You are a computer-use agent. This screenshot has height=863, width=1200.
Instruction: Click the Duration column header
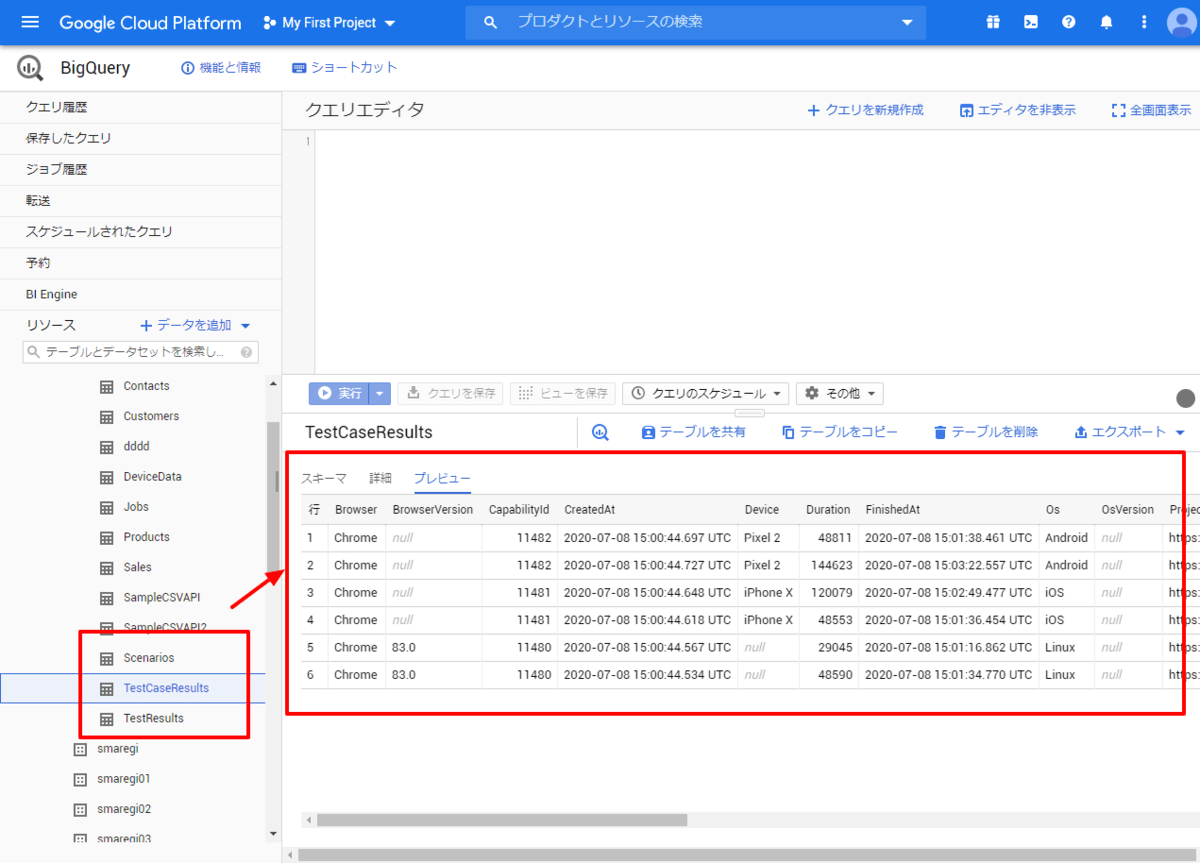tap(828, 509)
